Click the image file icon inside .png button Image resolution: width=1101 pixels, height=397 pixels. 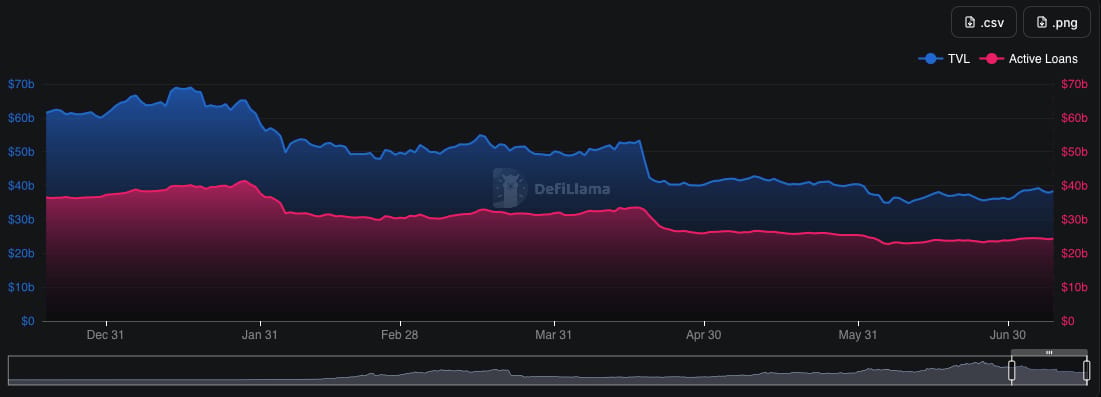click(x=1042, y=22)
